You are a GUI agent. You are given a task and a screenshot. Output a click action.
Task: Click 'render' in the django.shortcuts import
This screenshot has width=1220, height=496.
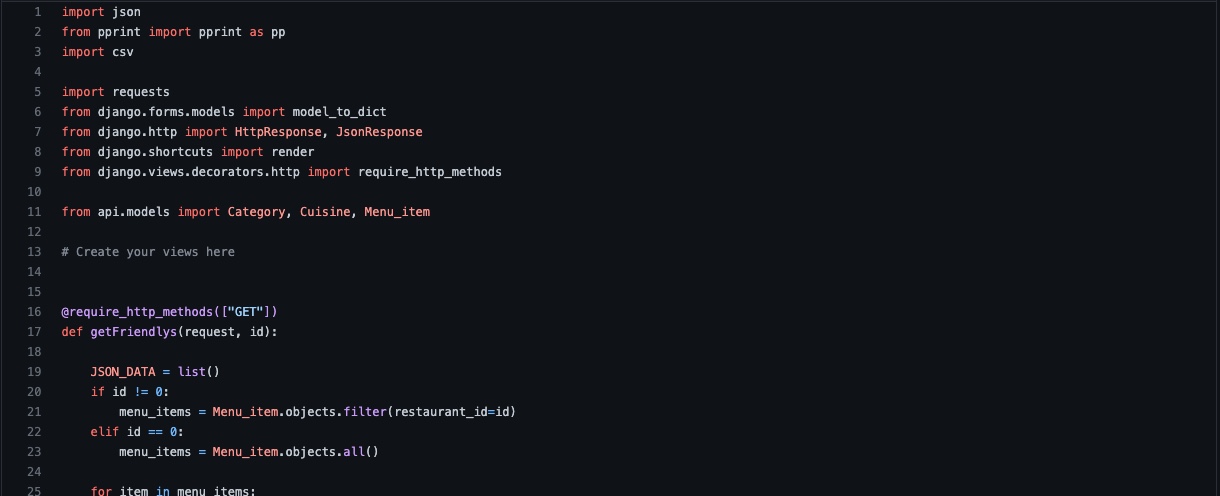click(x=292, y=152)
